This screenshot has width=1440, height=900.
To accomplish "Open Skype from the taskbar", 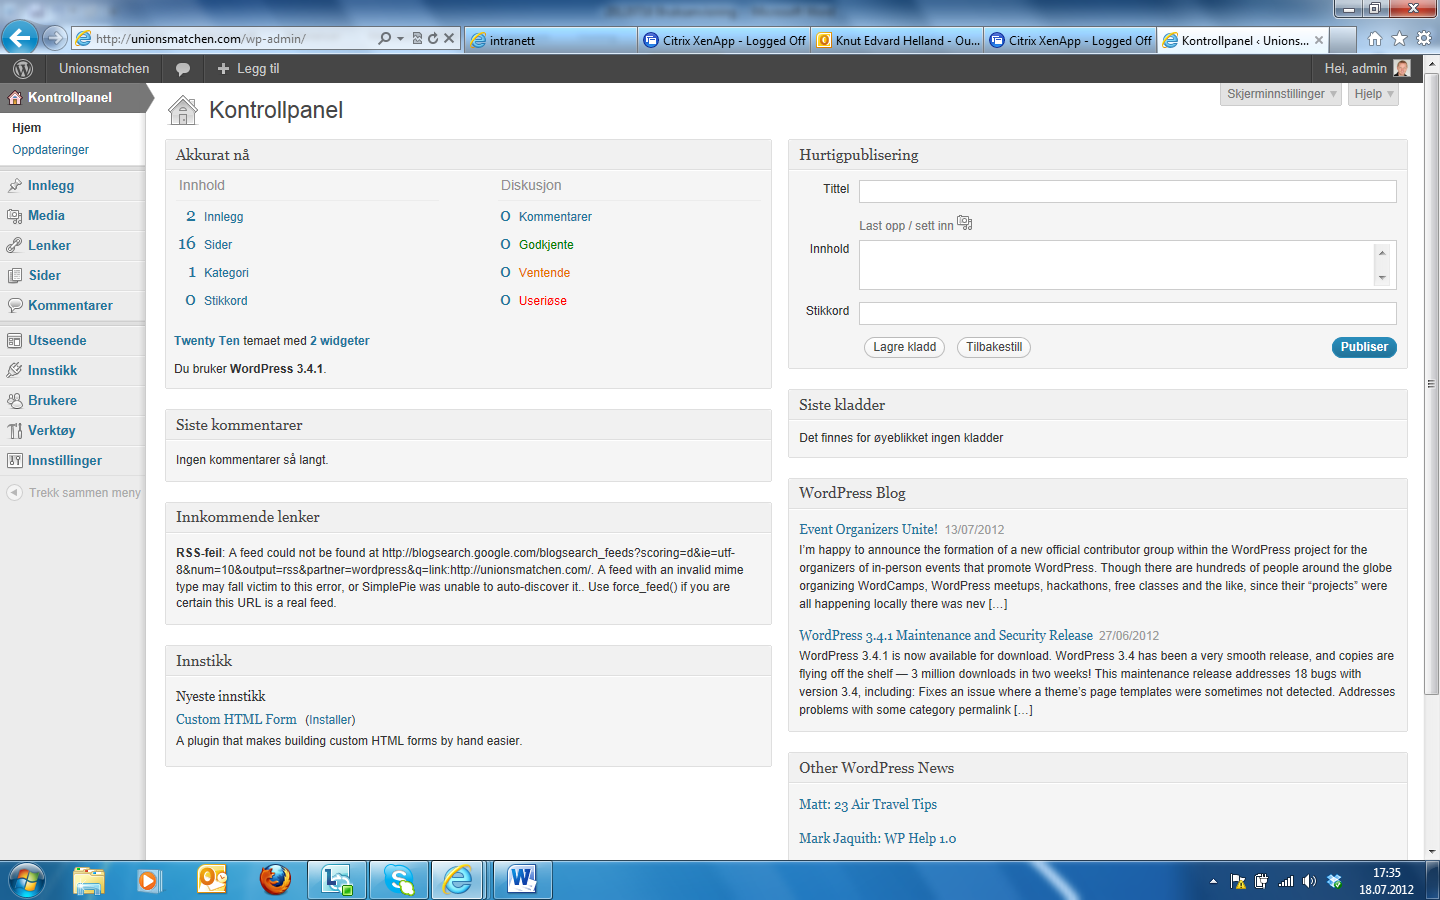I will click(x=399, y=879).
